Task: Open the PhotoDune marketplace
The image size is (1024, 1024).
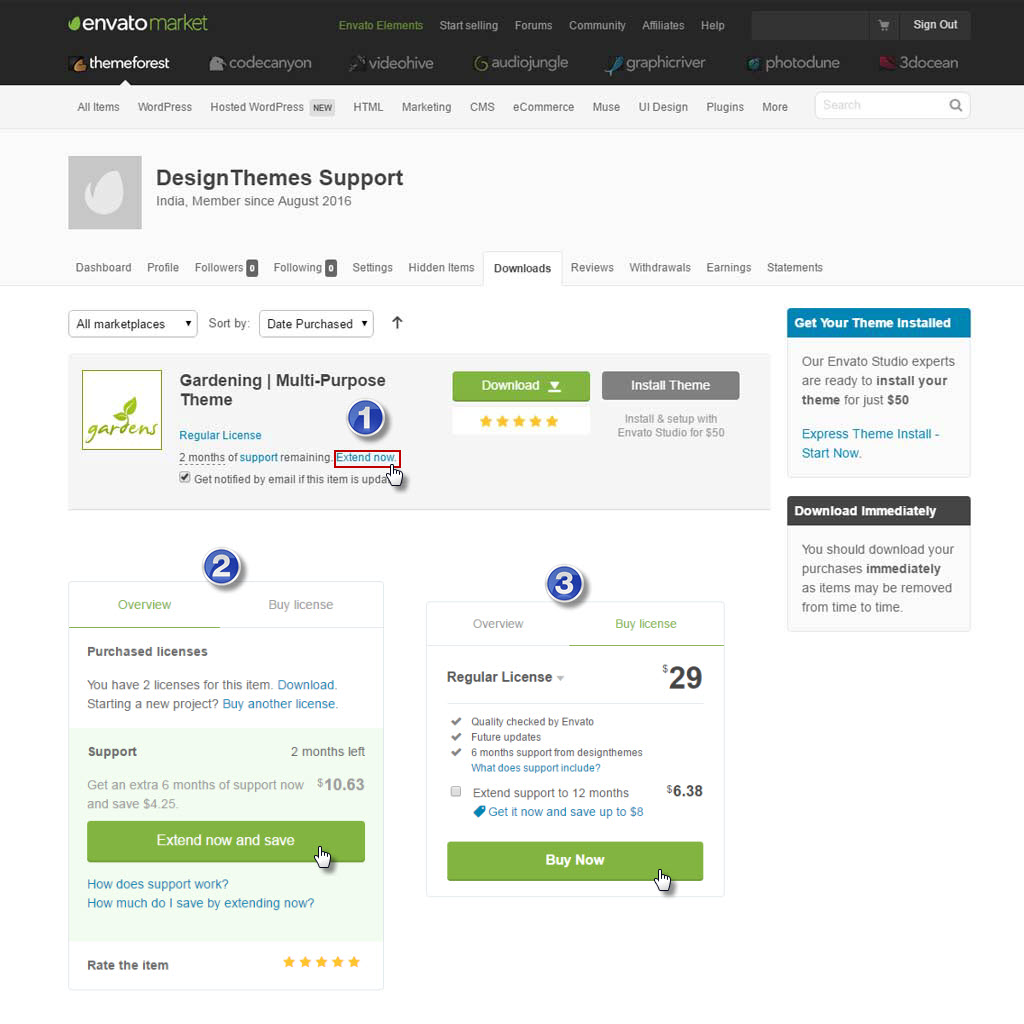Action: tap(793, 63)
